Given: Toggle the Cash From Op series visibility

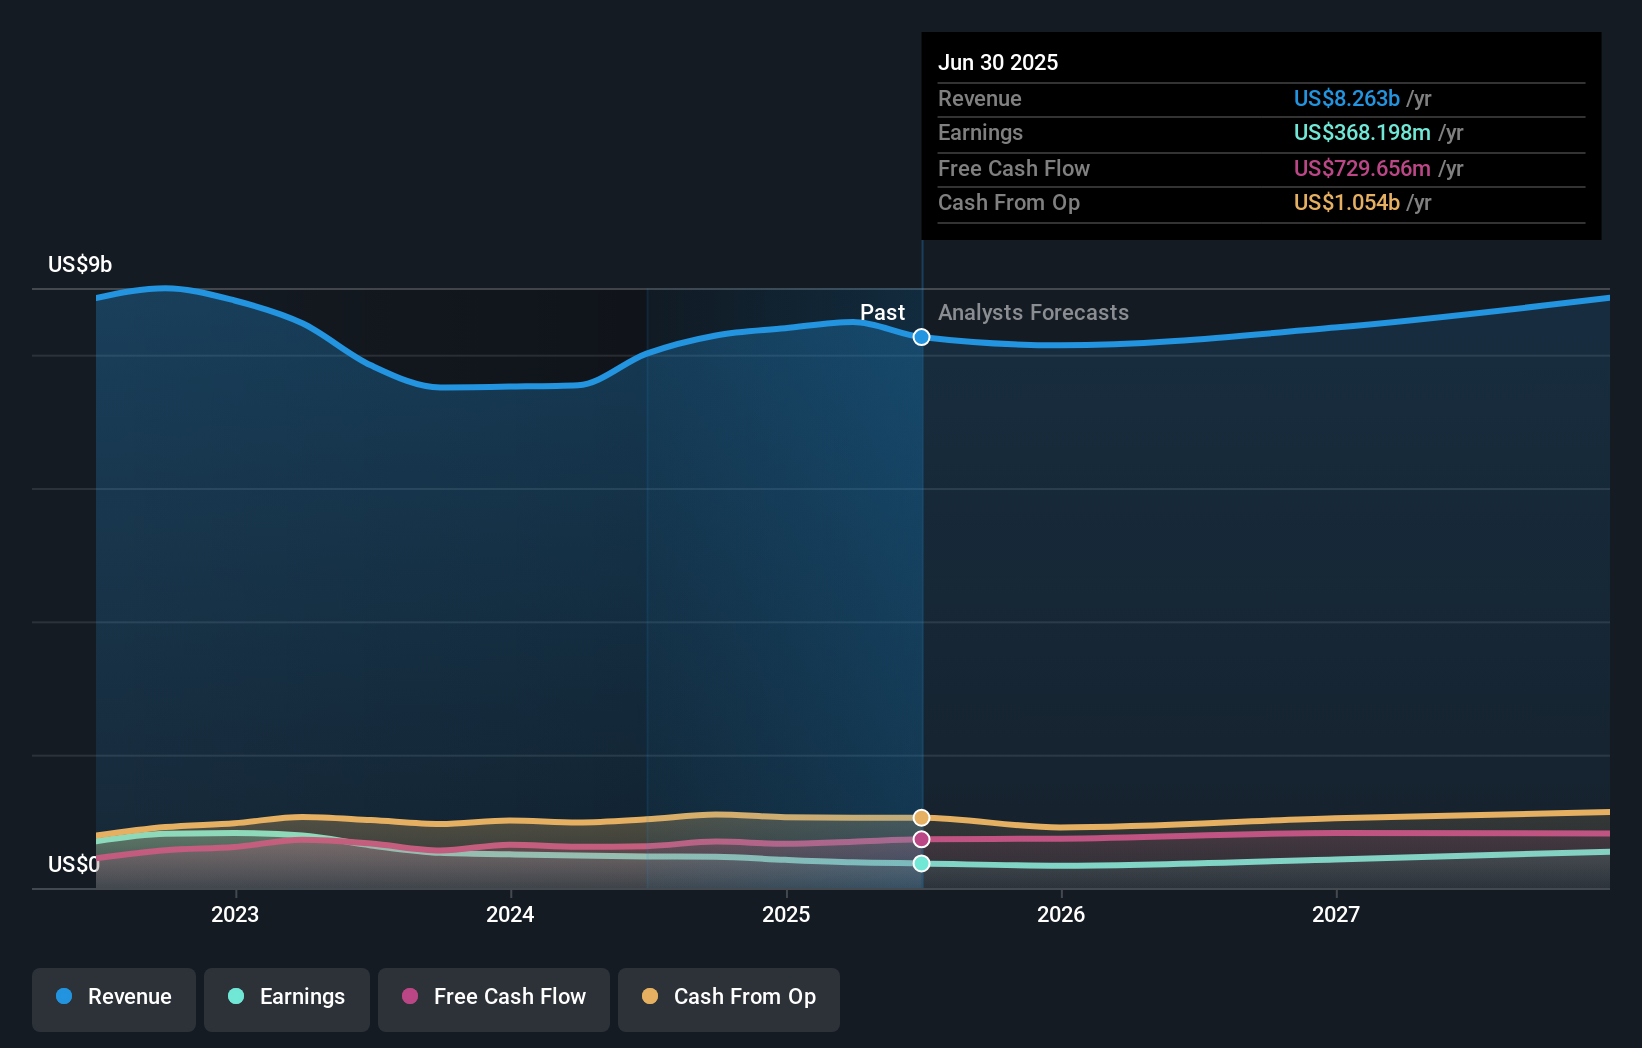Looking at the screenshot, I should pos(728,997).
